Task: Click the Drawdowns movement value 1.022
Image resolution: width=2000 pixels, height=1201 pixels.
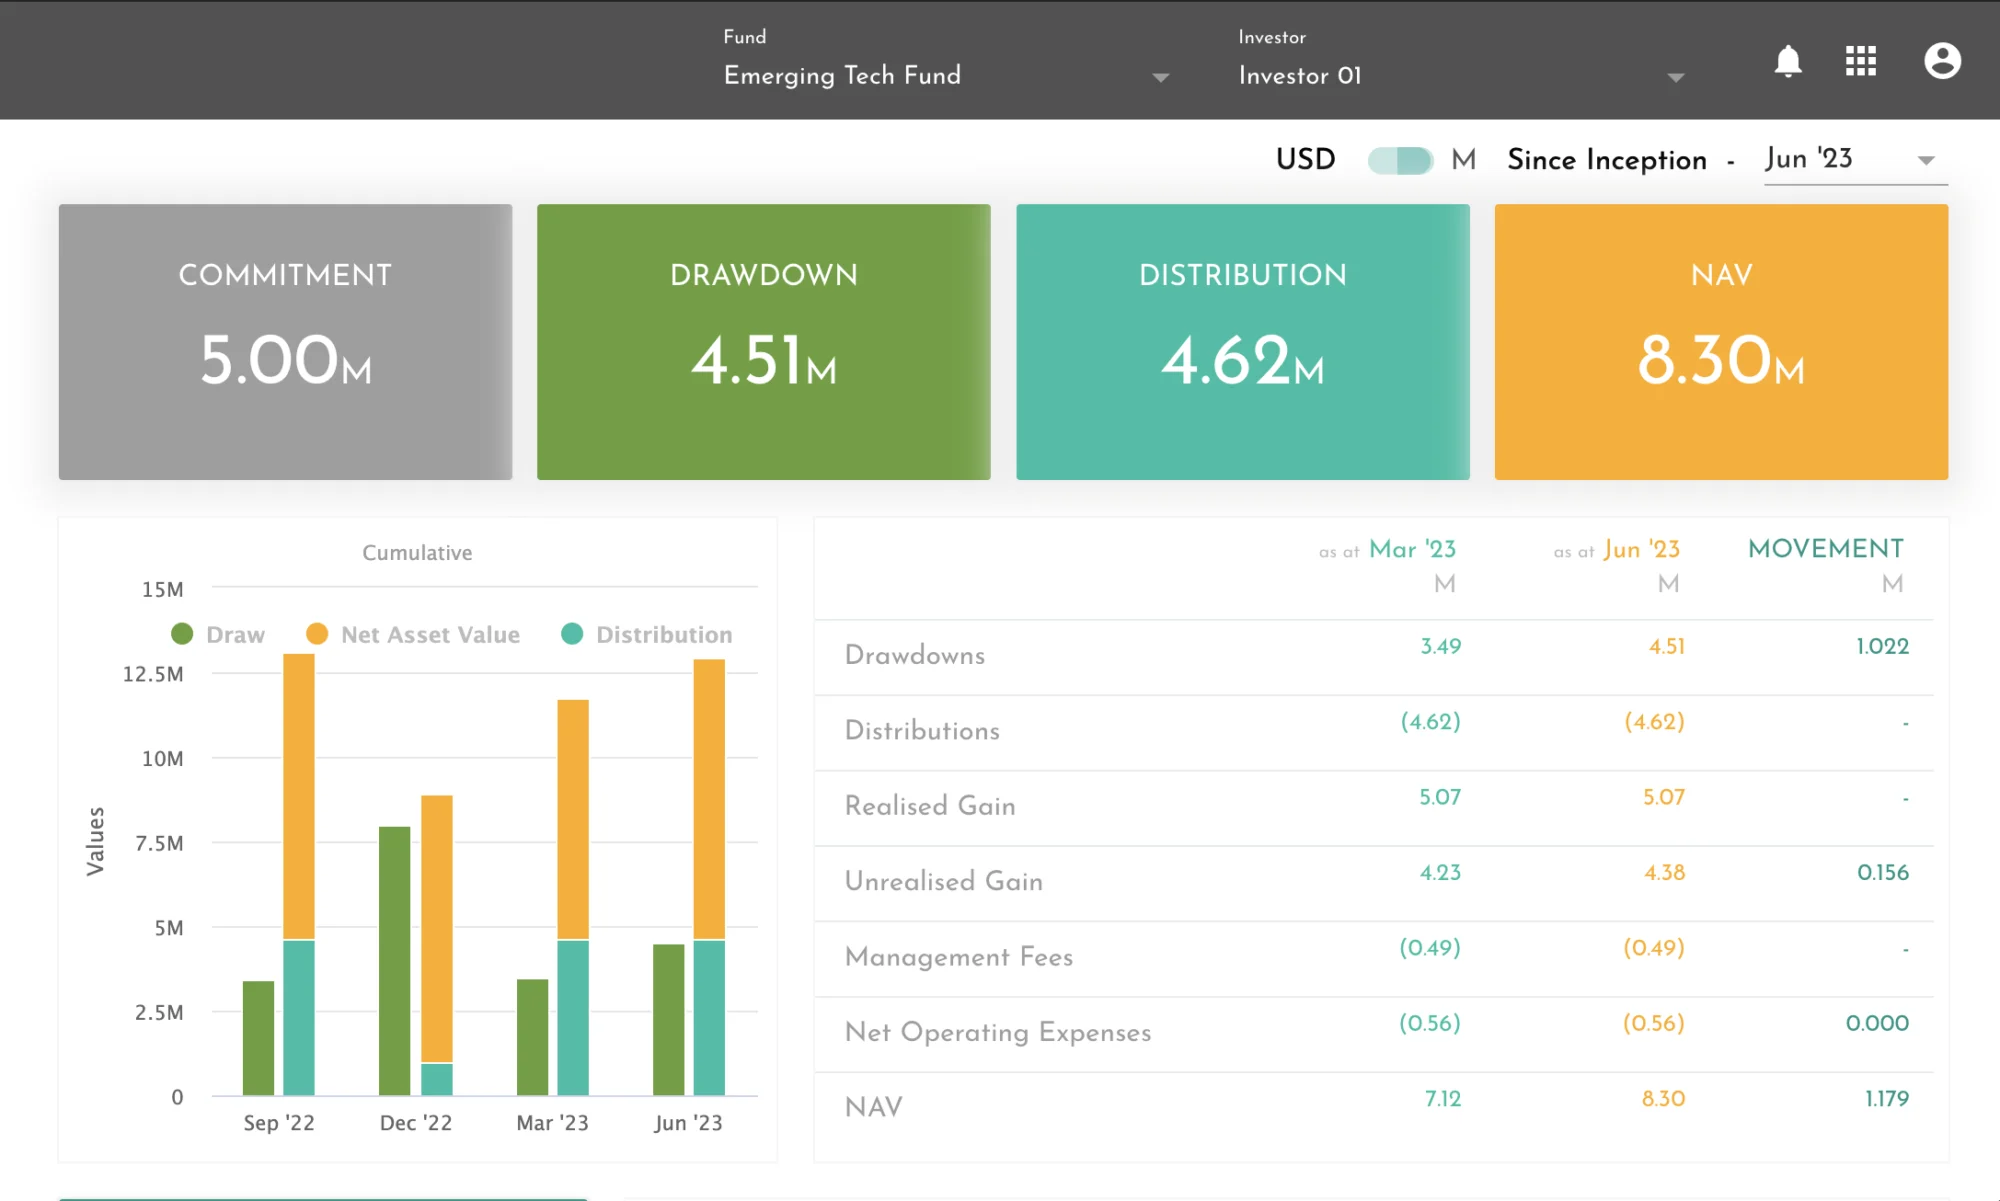Action: [1882, 647]
